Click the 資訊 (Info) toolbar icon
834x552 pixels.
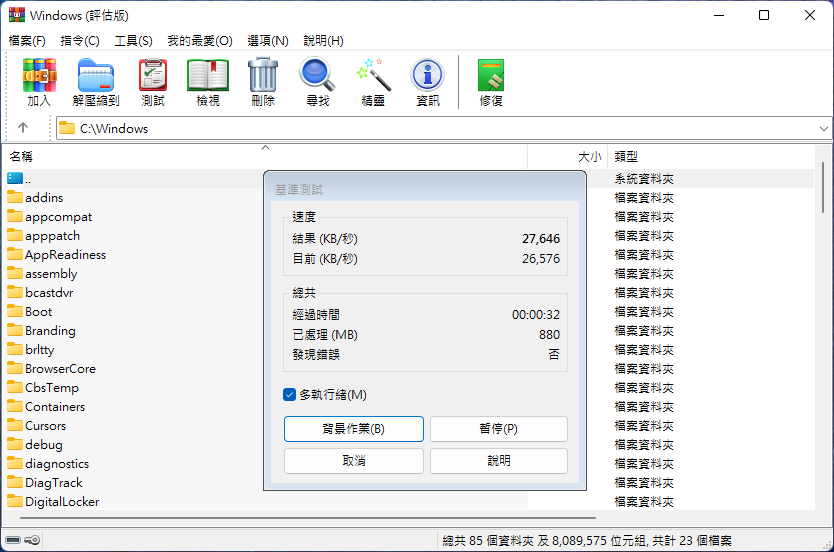[x=428, y=77]
